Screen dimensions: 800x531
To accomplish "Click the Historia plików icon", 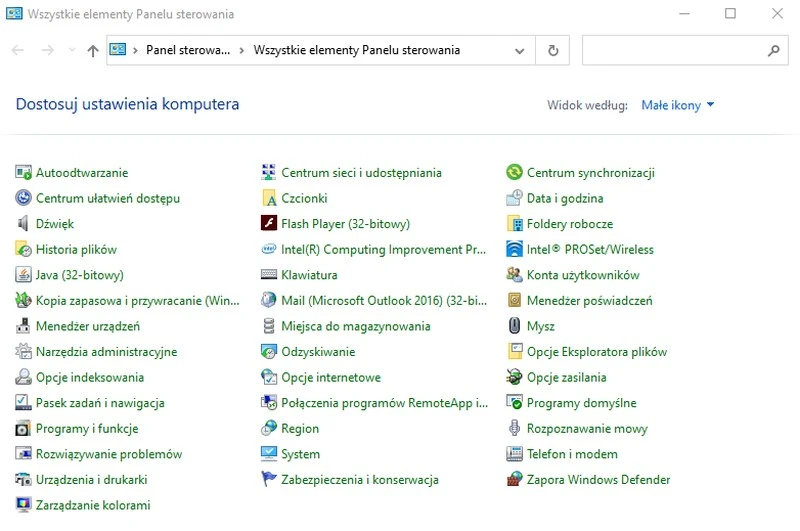I will click(23, 249).
